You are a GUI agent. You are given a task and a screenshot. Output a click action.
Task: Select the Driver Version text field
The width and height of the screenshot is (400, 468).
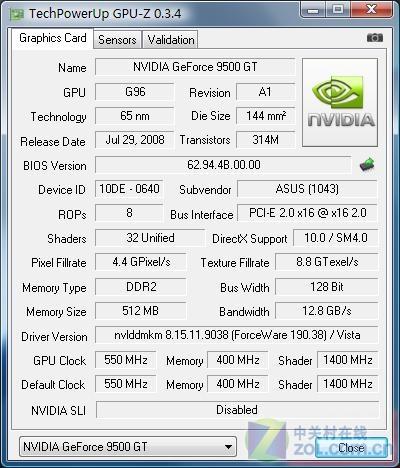tap(237, 335)
